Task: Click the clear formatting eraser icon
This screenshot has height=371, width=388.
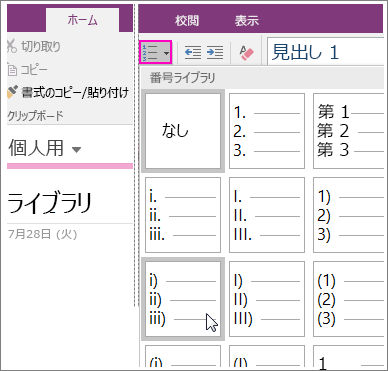Action: click(x=246, y=53)
